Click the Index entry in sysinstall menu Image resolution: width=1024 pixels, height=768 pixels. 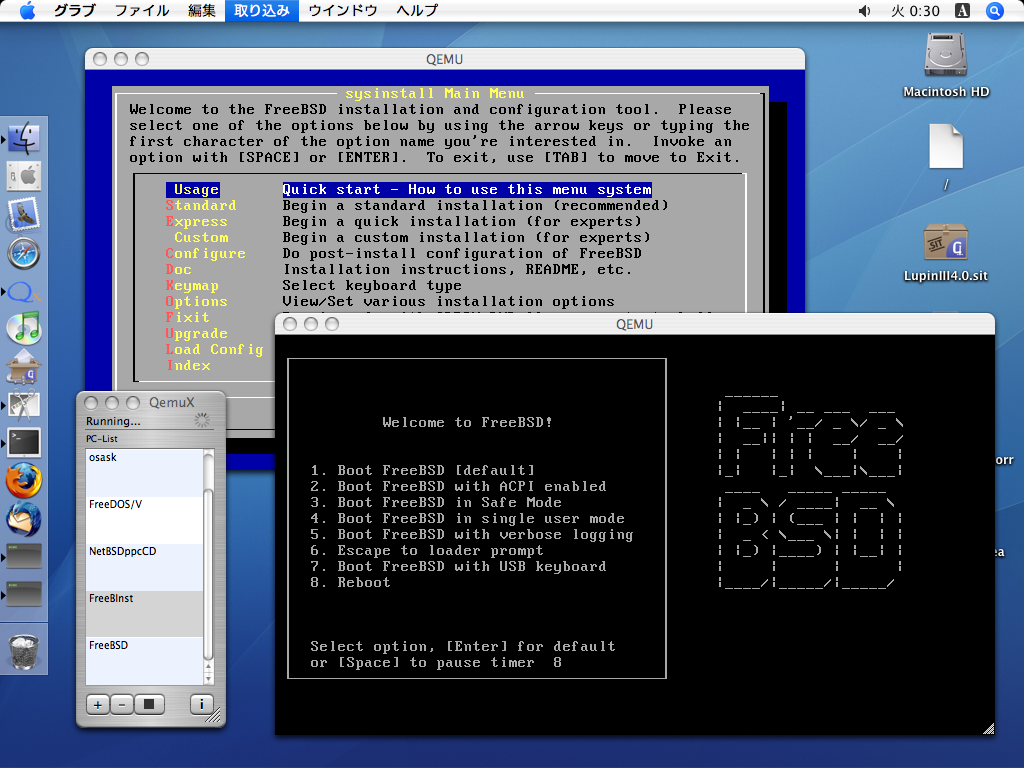[188, 366]
